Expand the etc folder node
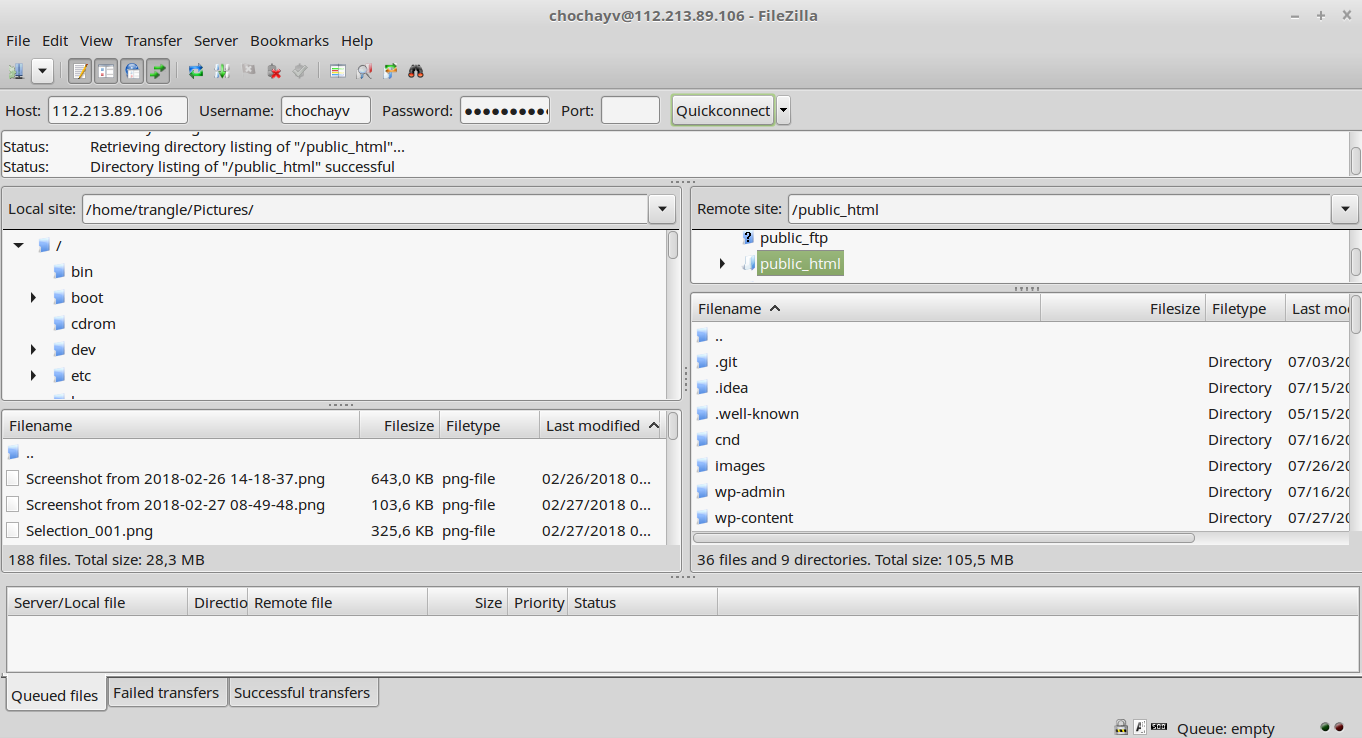Image resolution: width=1362 pixels, height=738 pixels. tap(33, 375)
